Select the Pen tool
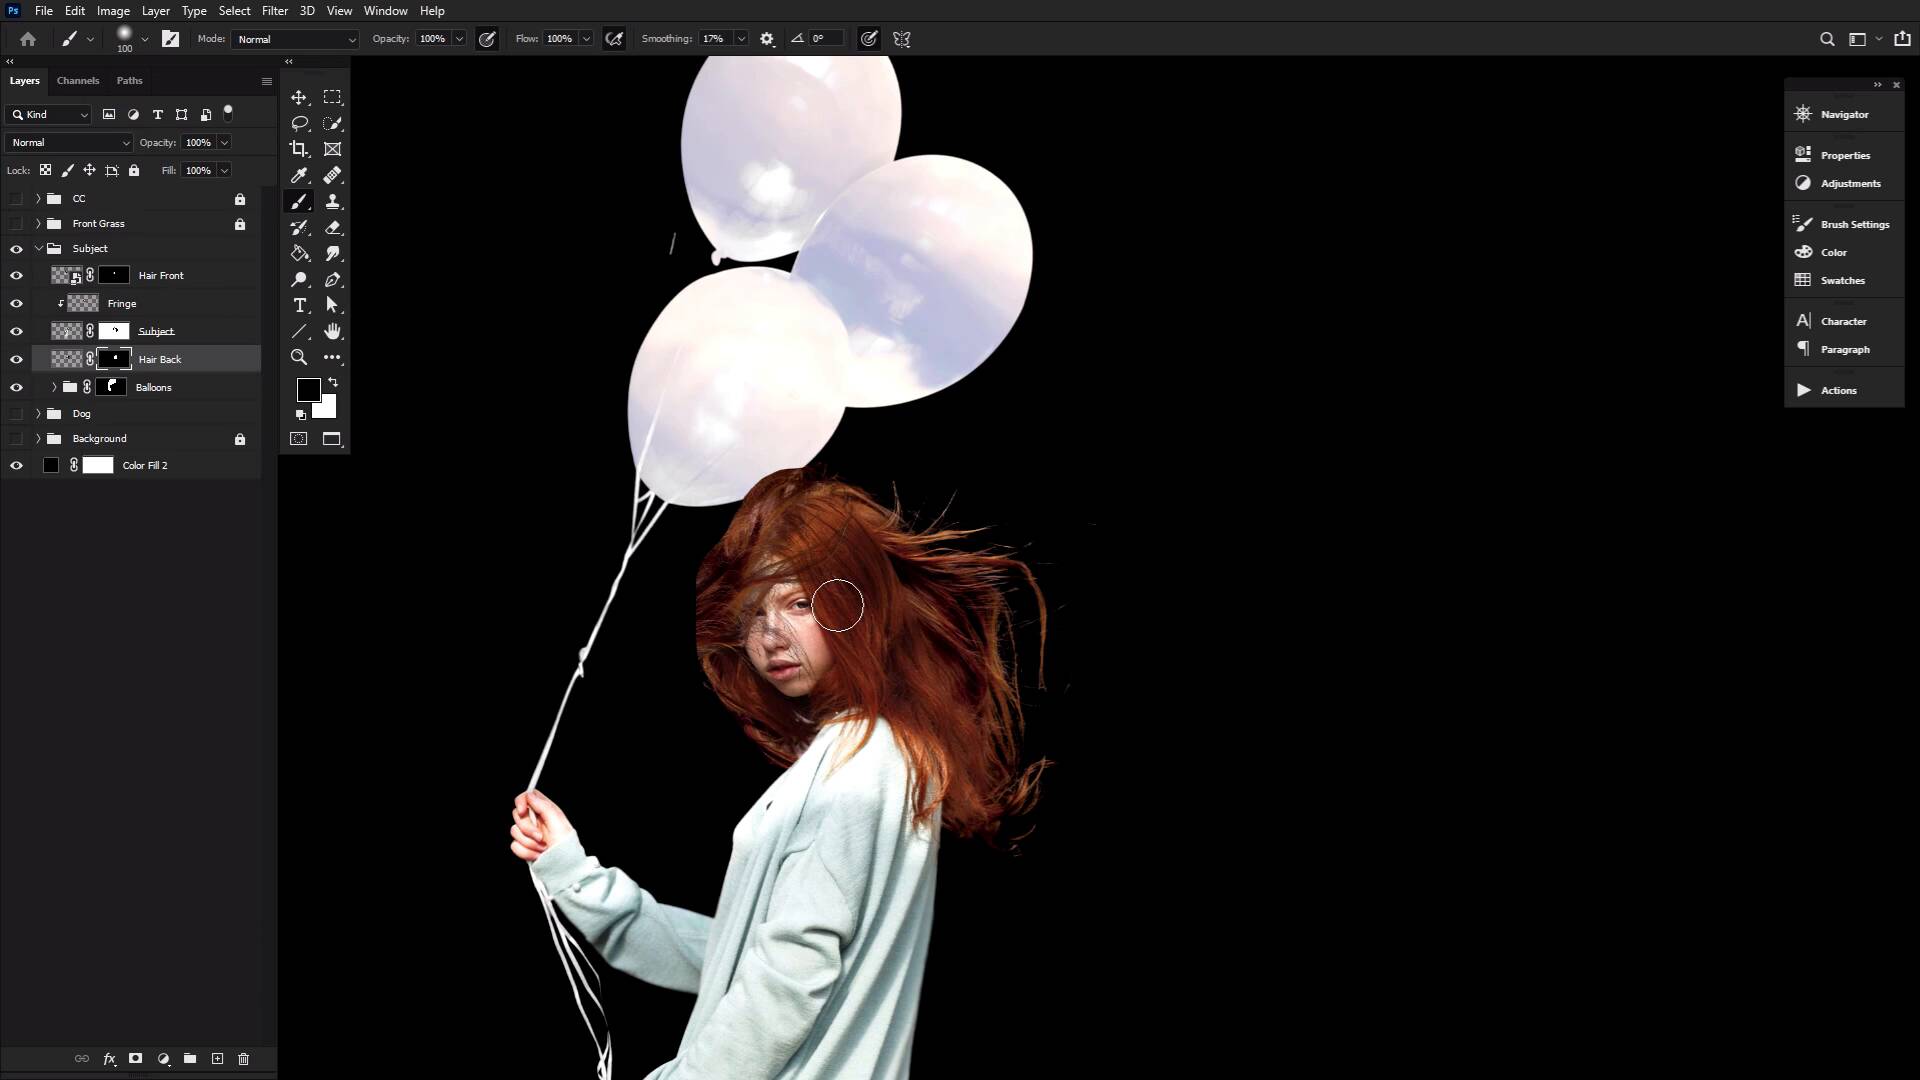1920x1080 pixels. [x=333, y=279]
